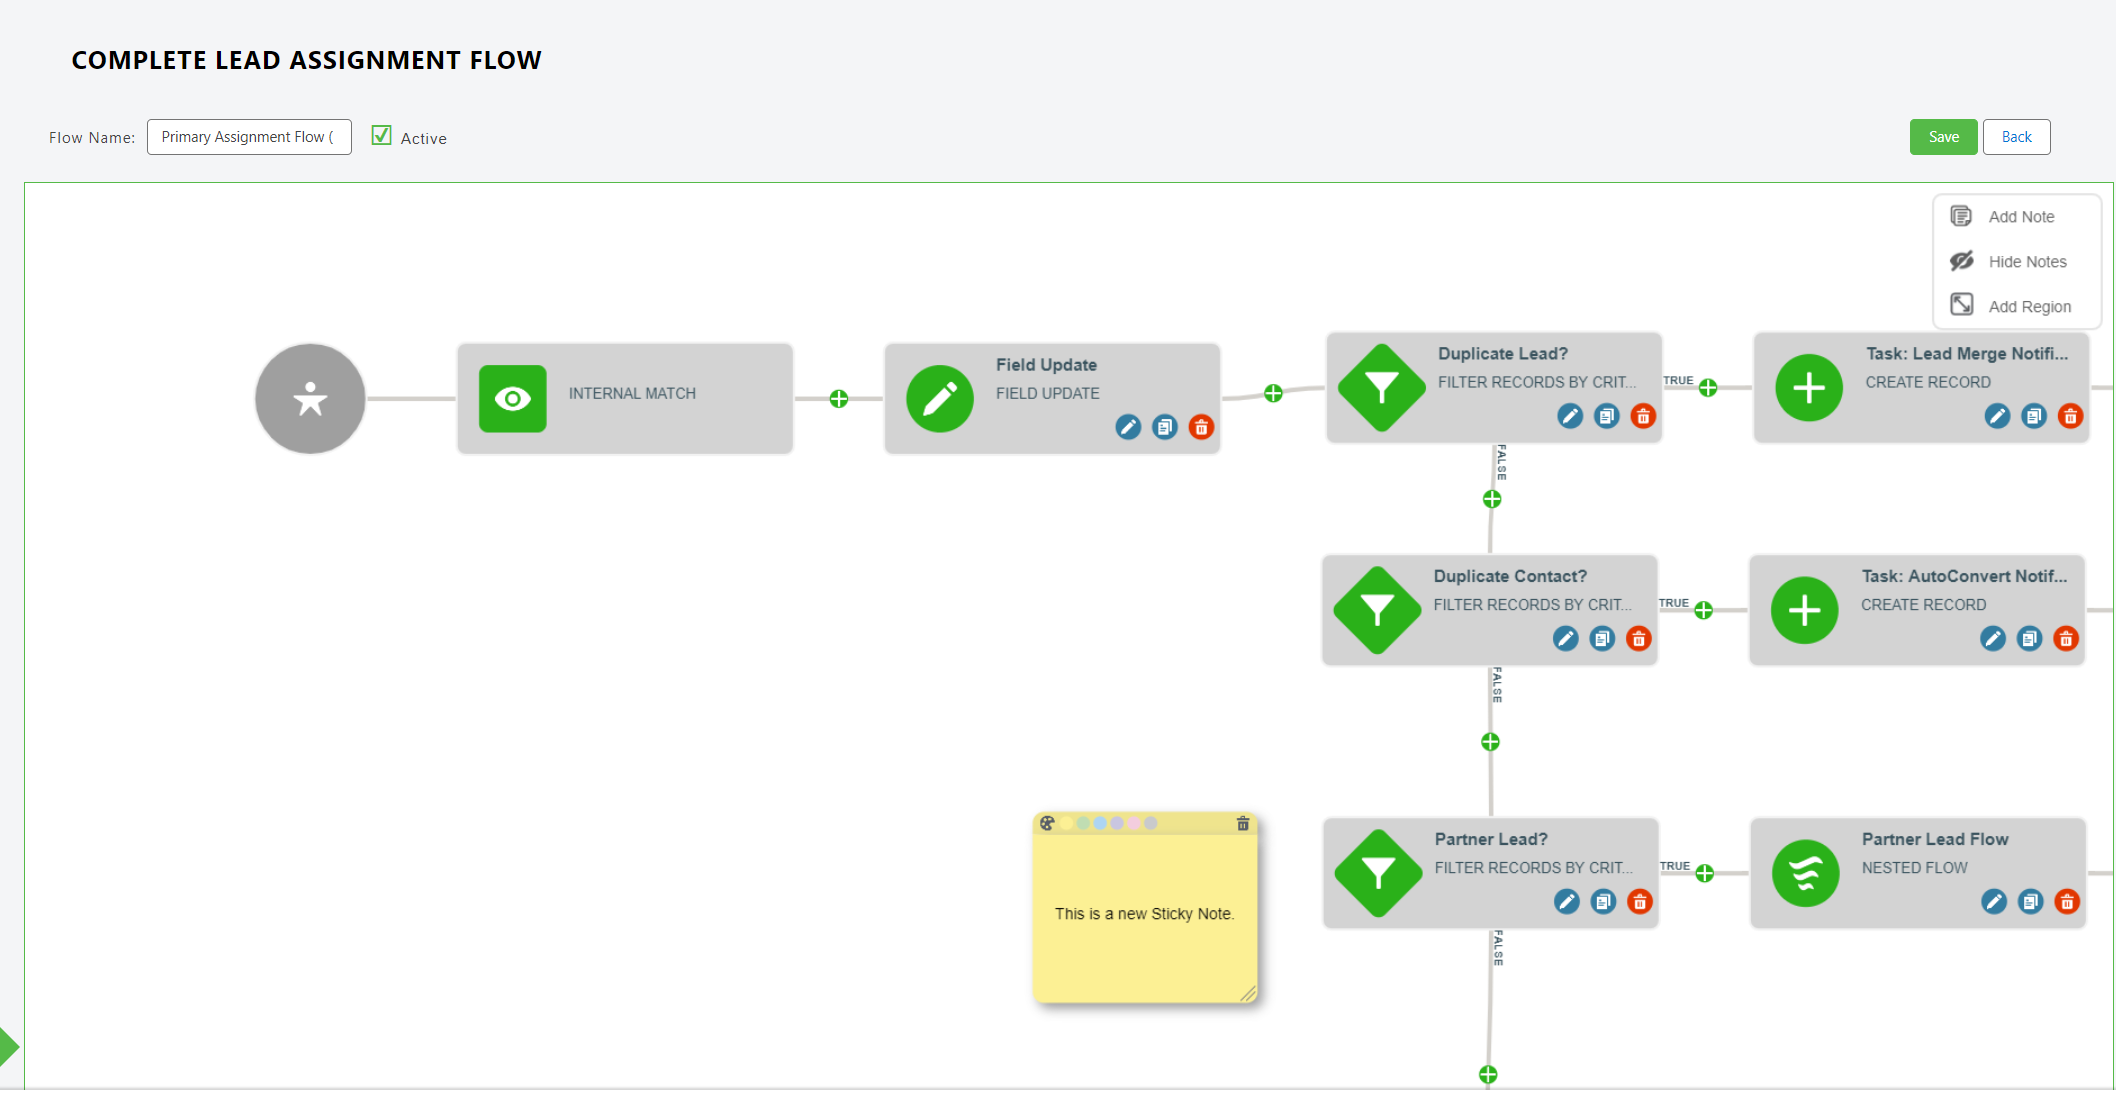Image resolution: width=2116 pixels, height=1093 pixels.
Task: Add step on Partner Lead? TRUE branch
Action: [1705, 873]
